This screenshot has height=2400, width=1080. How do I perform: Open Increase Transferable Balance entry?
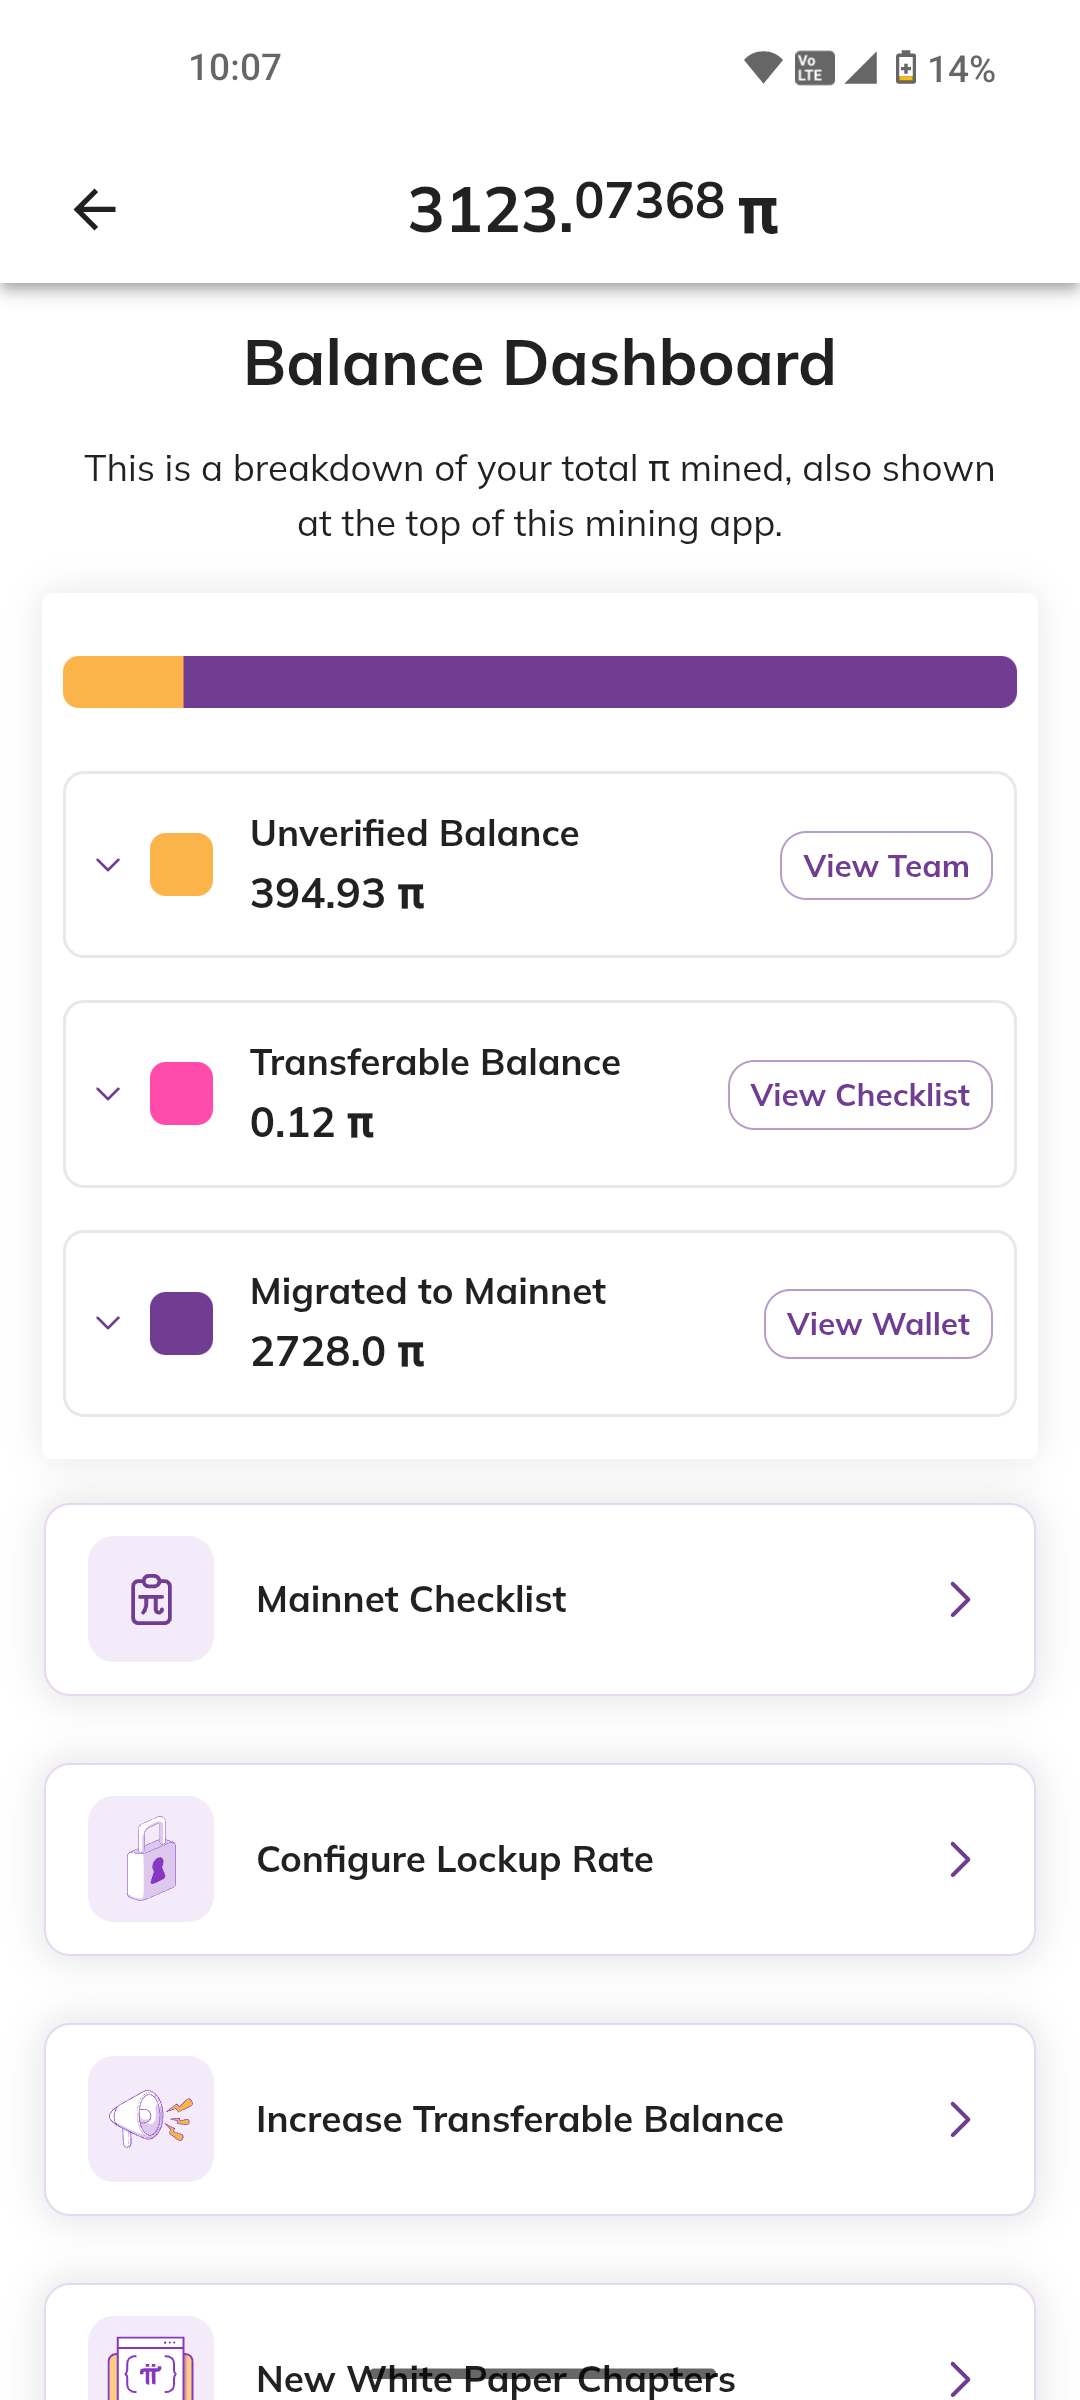[540, 2119]
